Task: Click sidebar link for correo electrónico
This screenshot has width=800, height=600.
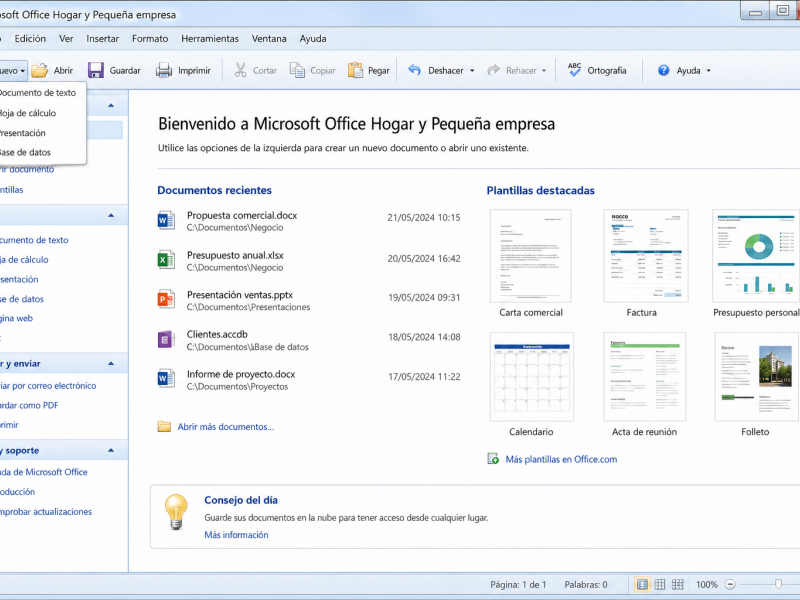Action: tap(48, 386)
